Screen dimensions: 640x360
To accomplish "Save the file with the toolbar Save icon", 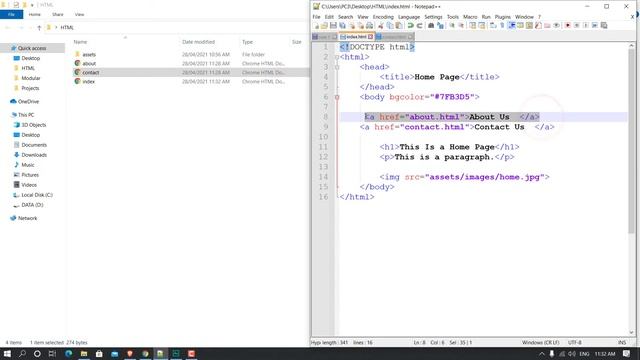I will [x=333, y=25].
